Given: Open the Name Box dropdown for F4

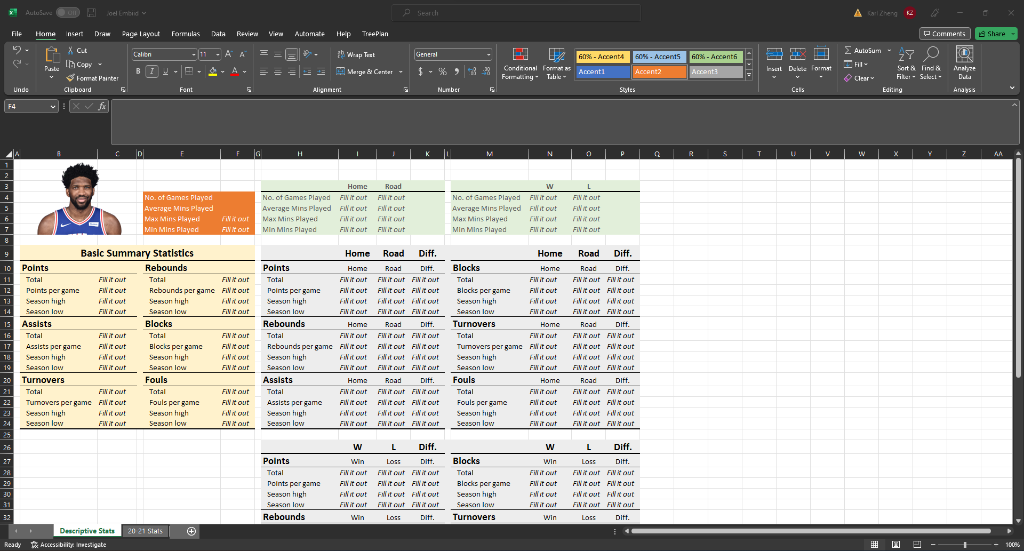Looking at the screenshot, I should click(53, 105).
